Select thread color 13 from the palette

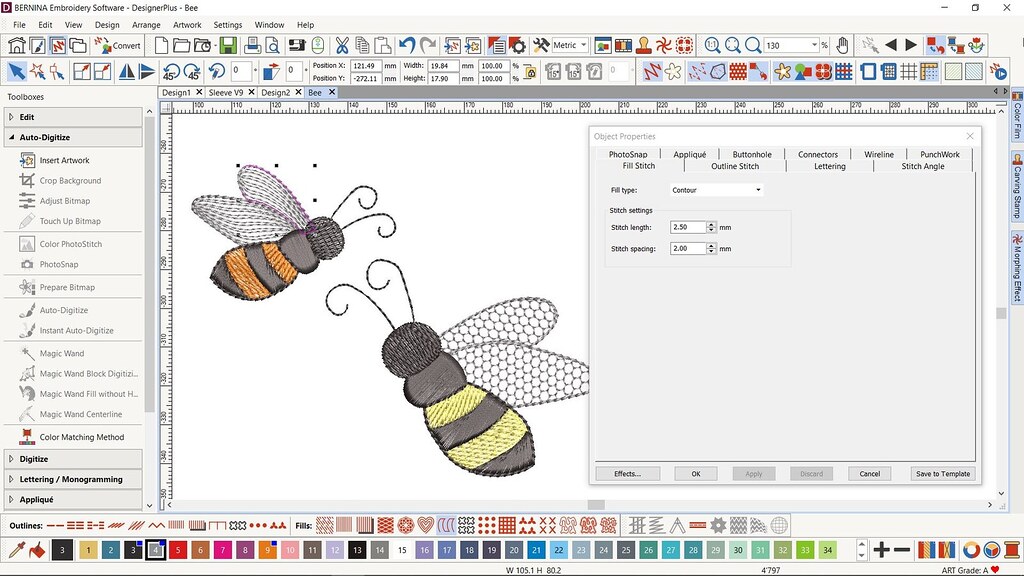(x=357, y=550)
